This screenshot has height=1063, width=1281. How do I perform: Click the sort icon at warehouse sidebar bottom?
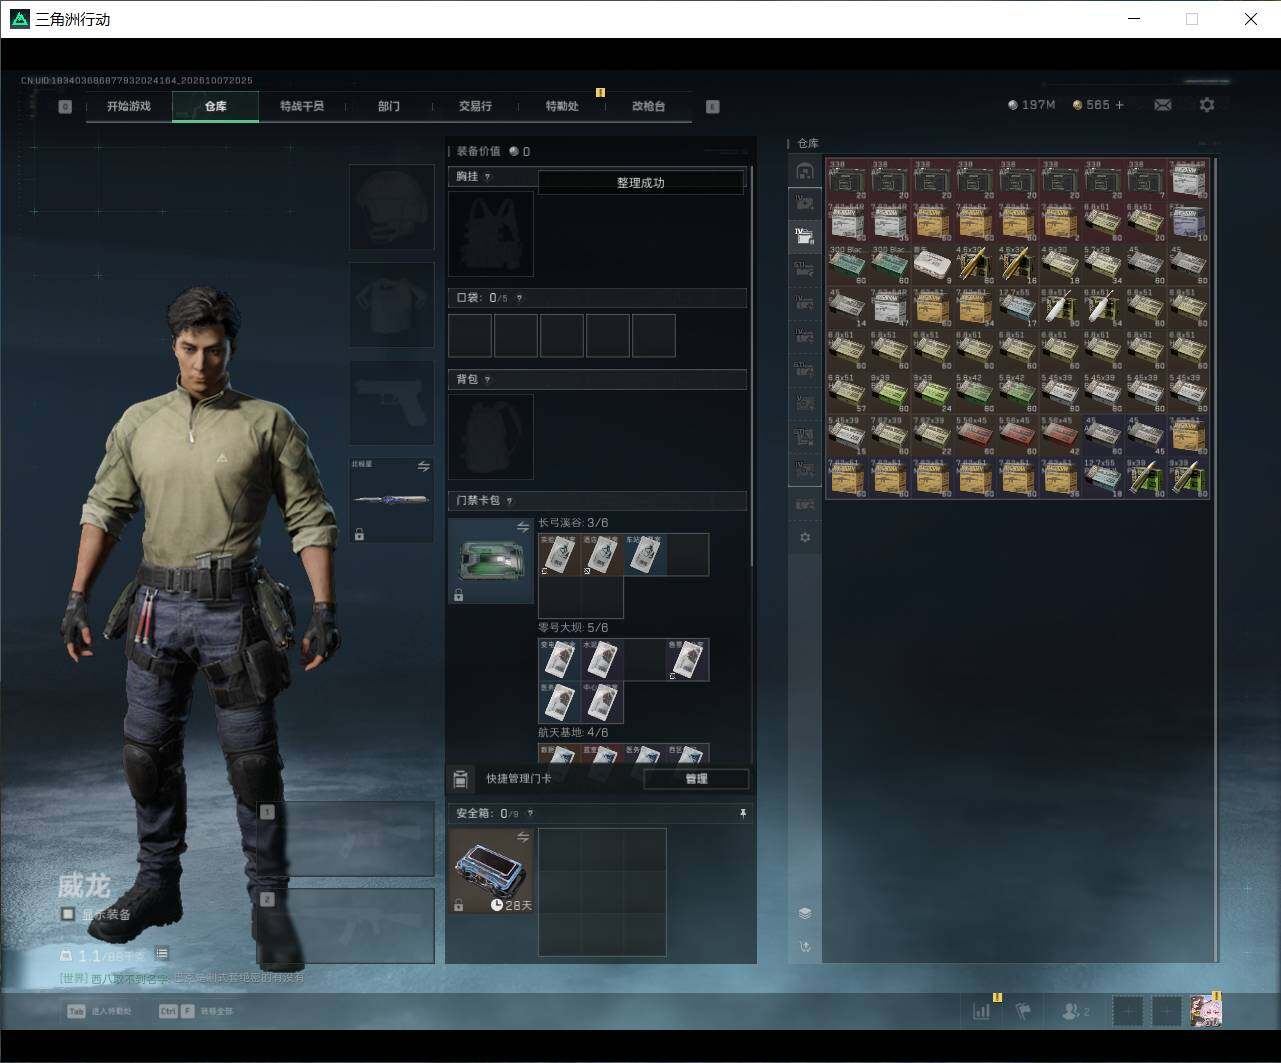805,946
